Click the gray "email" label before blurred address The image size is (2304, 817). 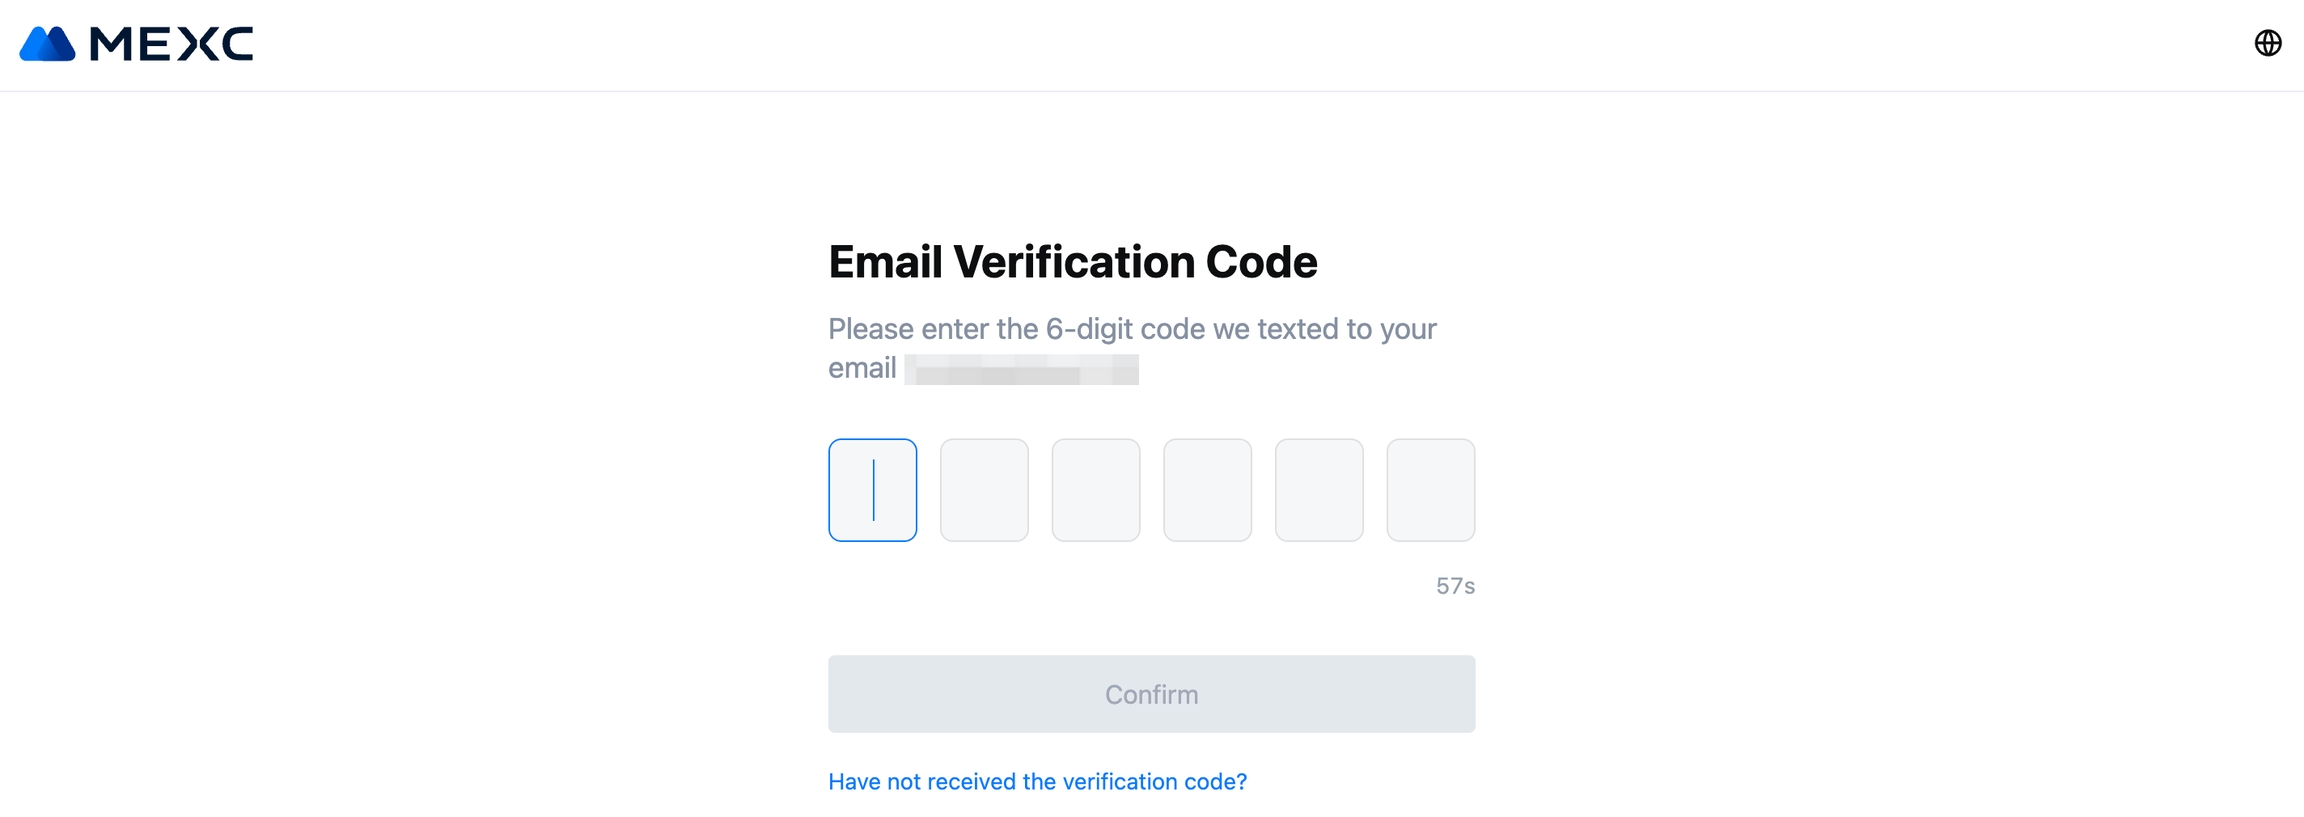[x=862, y=369]
